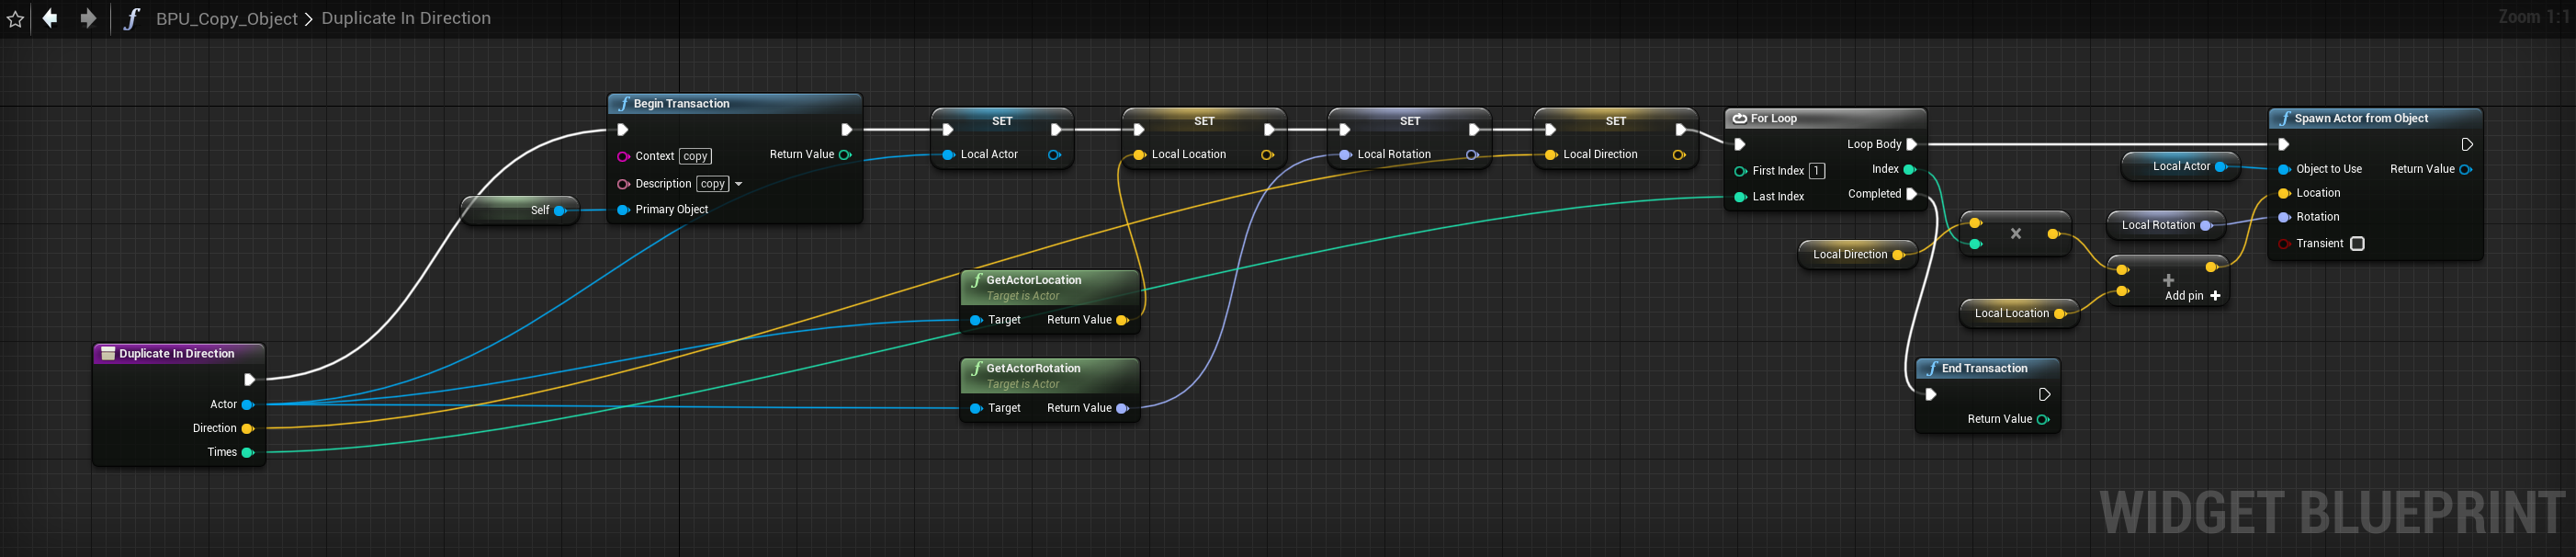Click GetActorLocation Target pin

(976, 321)
